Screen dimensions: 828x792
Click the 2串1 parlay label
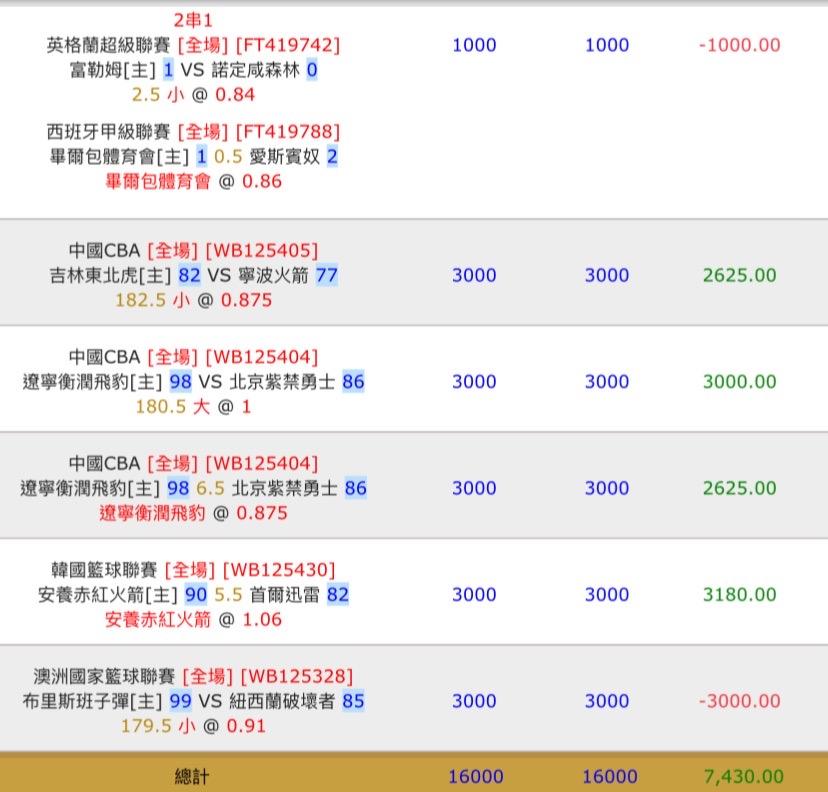pos(193,20)
